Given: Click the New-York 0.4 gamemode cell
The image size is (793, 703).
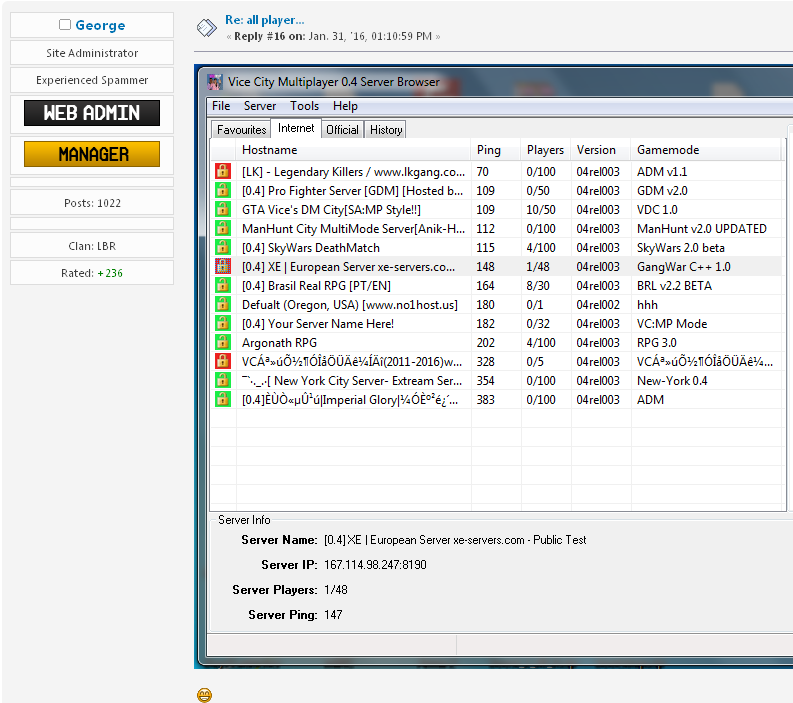Looking at the screenshot, I should point(672,381).
